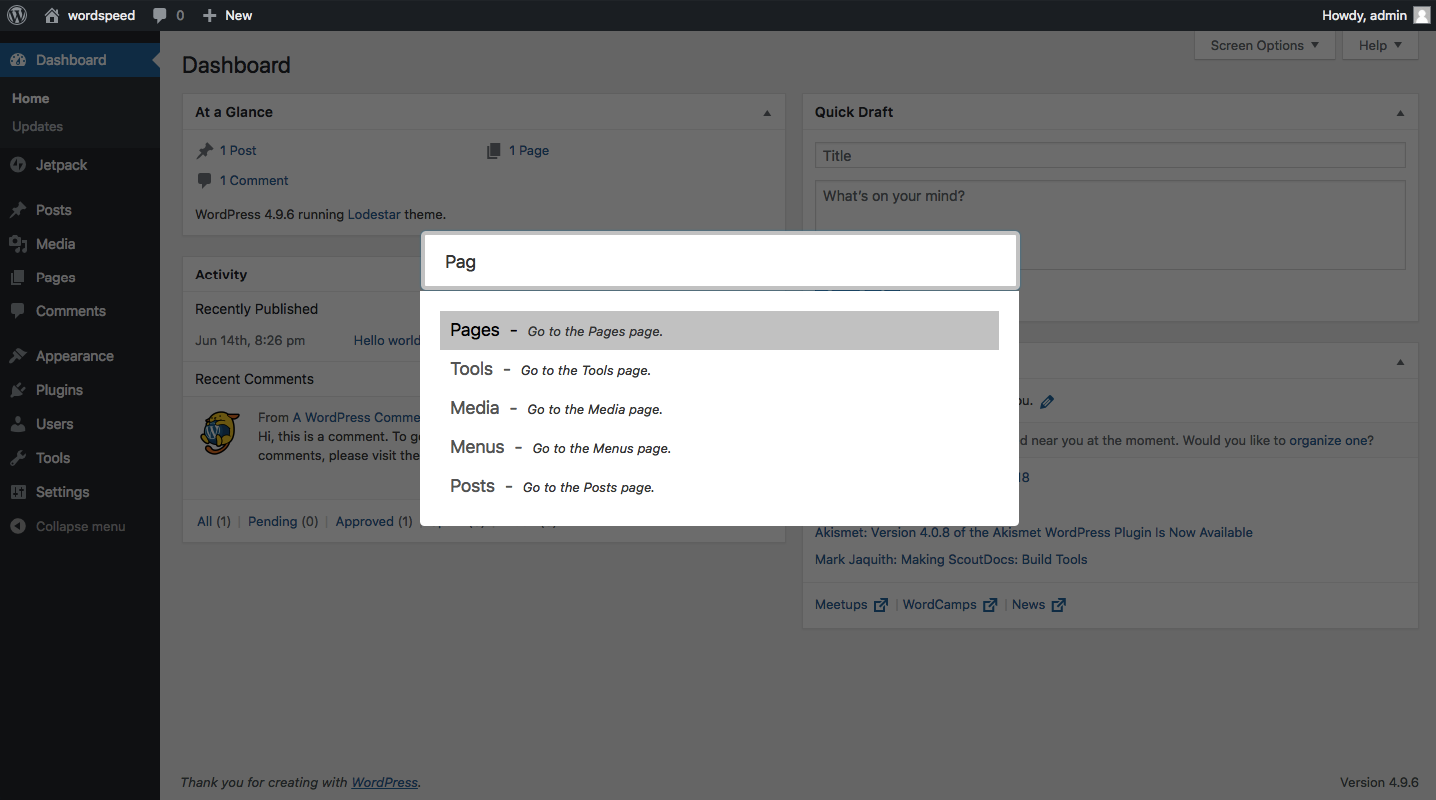Open Akismet Version 4.0.8 news link

coord(1034,533)
